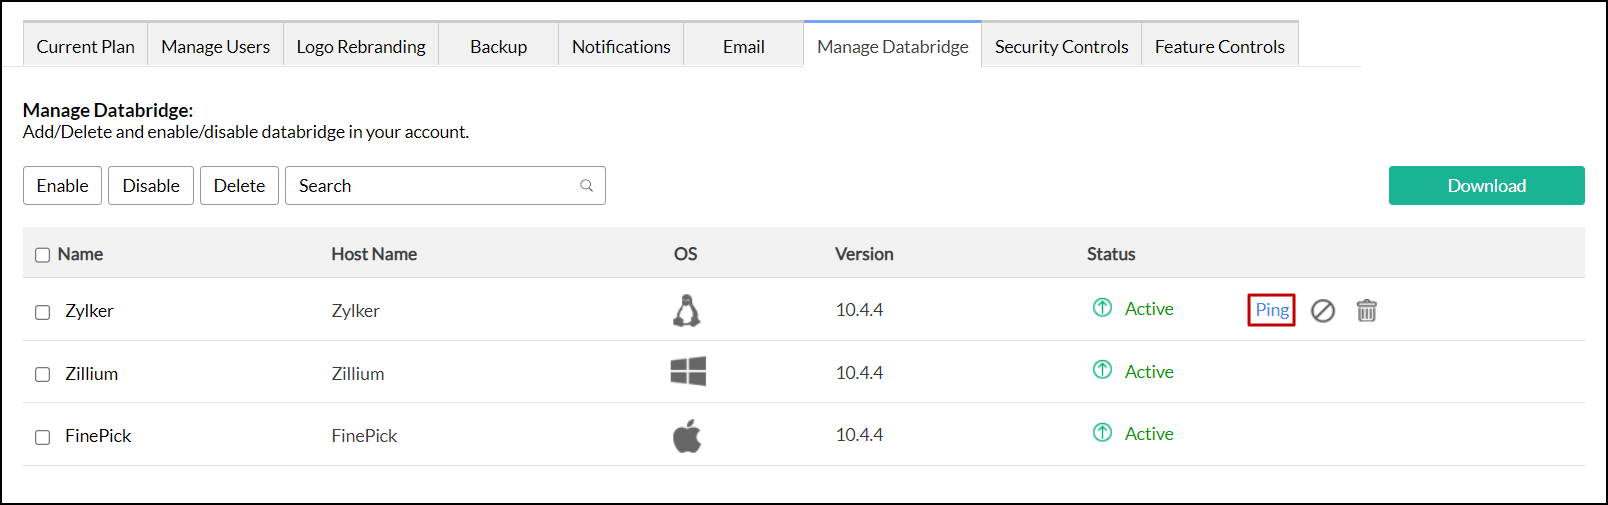This screenshot has height=505, width=1608.
Task: Click the Disable button above the table
Action: coord(151,186)
